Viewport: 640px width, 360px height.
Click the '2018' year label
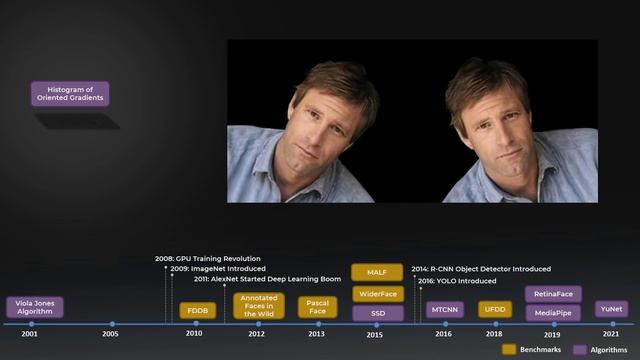tap(494, 334)
